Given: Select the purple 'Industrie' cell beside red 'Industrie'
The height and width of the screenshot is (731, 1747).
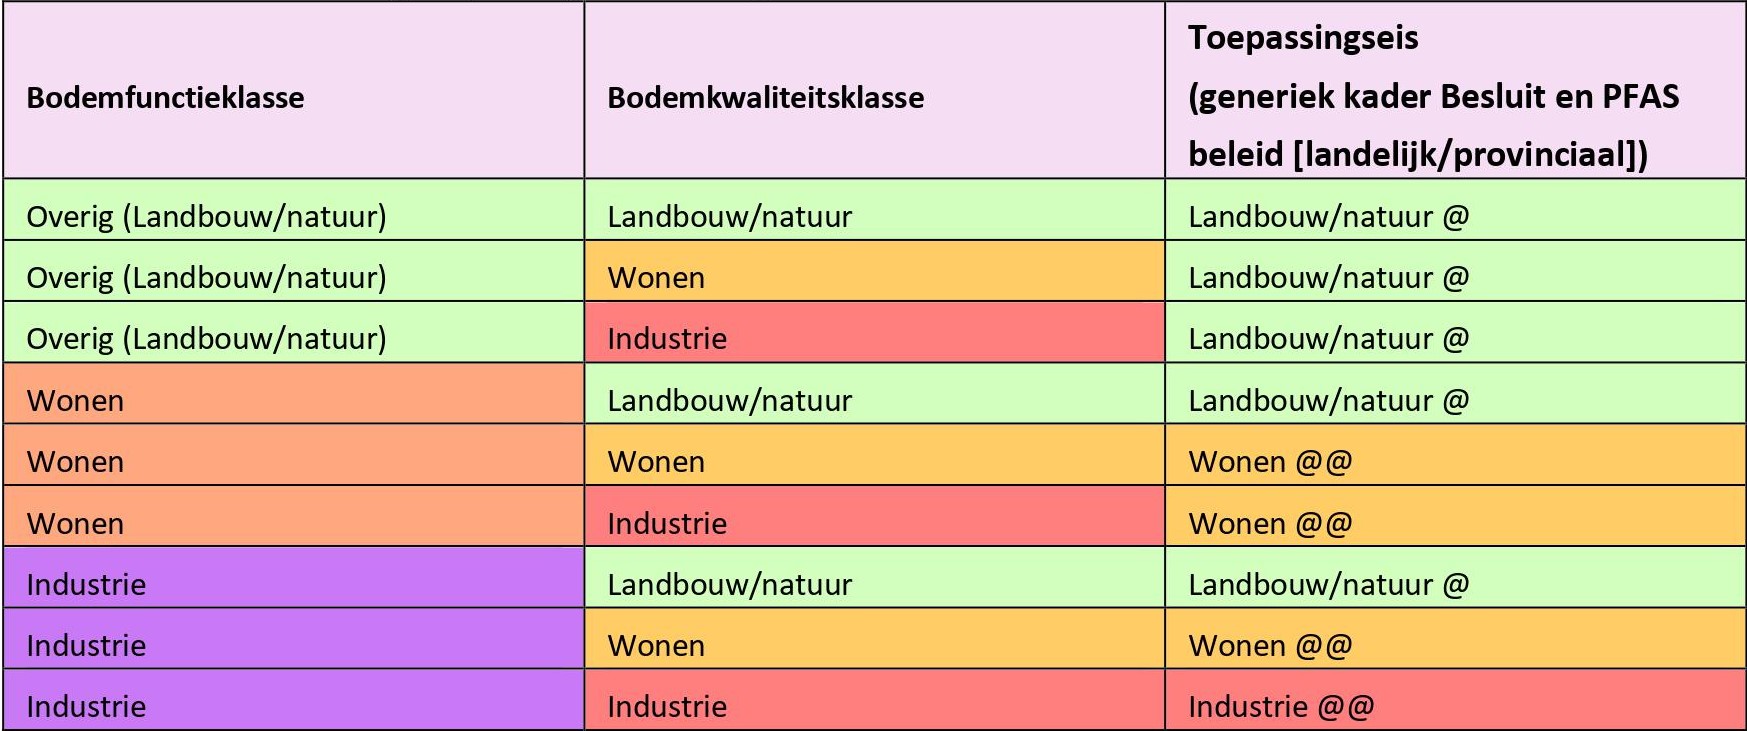Looking at the screenshot, I should (86, 706).
